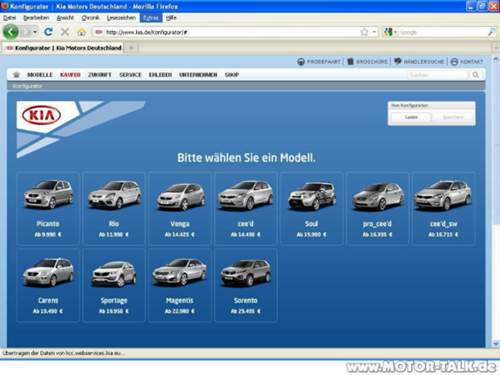Select the Sorento model card
This screenshot has height=375, width=500.
pos(246,285)
